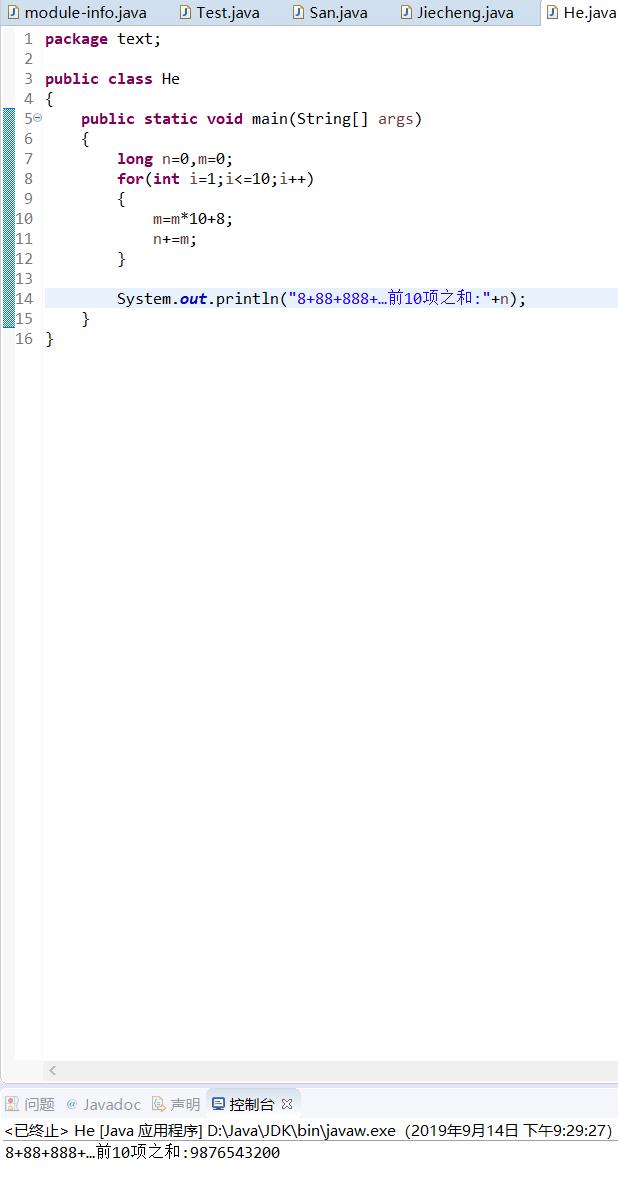The height and width of the screenshot is (1195, 618).
Task: Click the 声明 tab icon
Action: pyautogui.click(x=159, y=1104)
